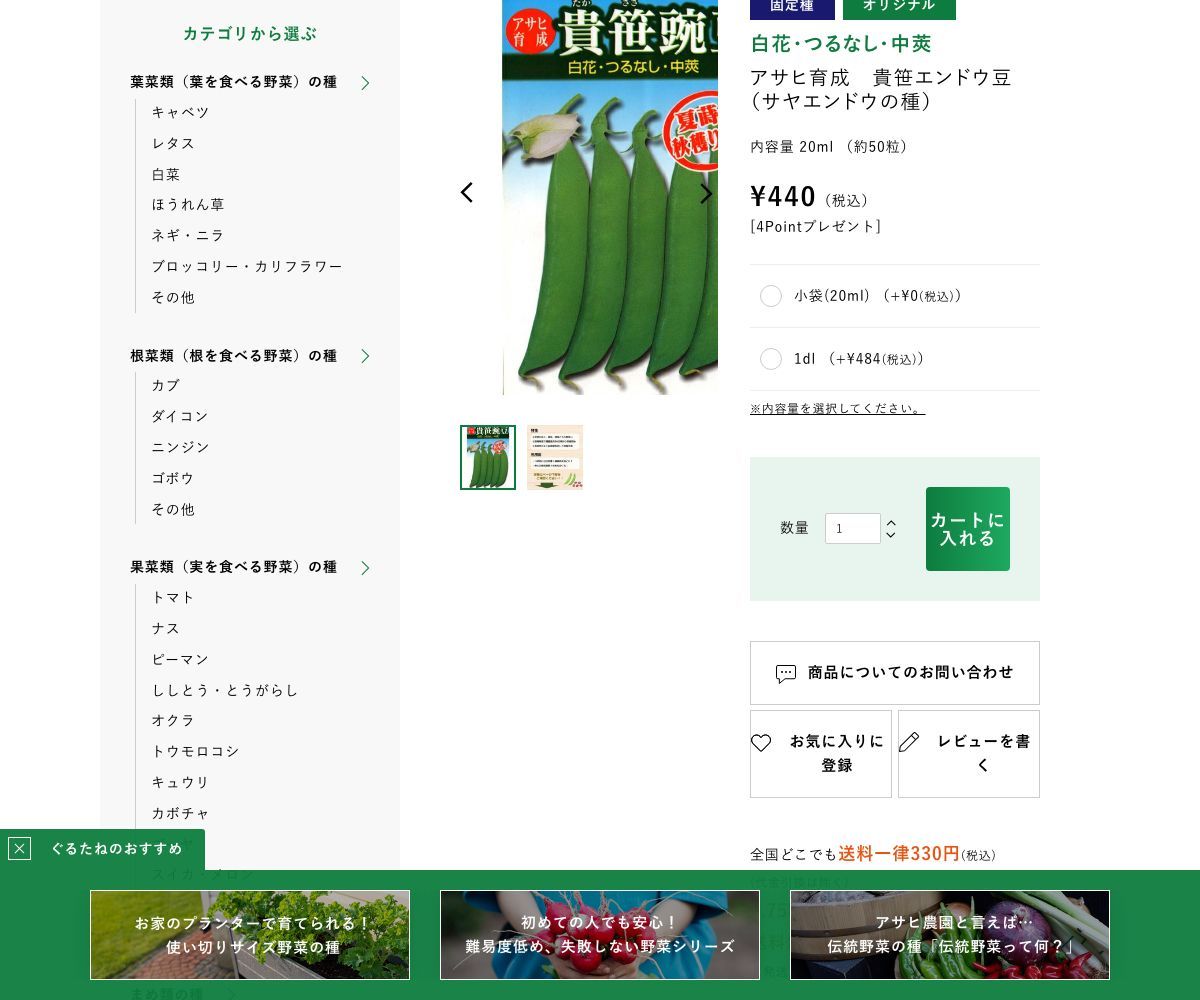
Task: Expand 根菜類 category chevron
Action: (x=365, y=356)
